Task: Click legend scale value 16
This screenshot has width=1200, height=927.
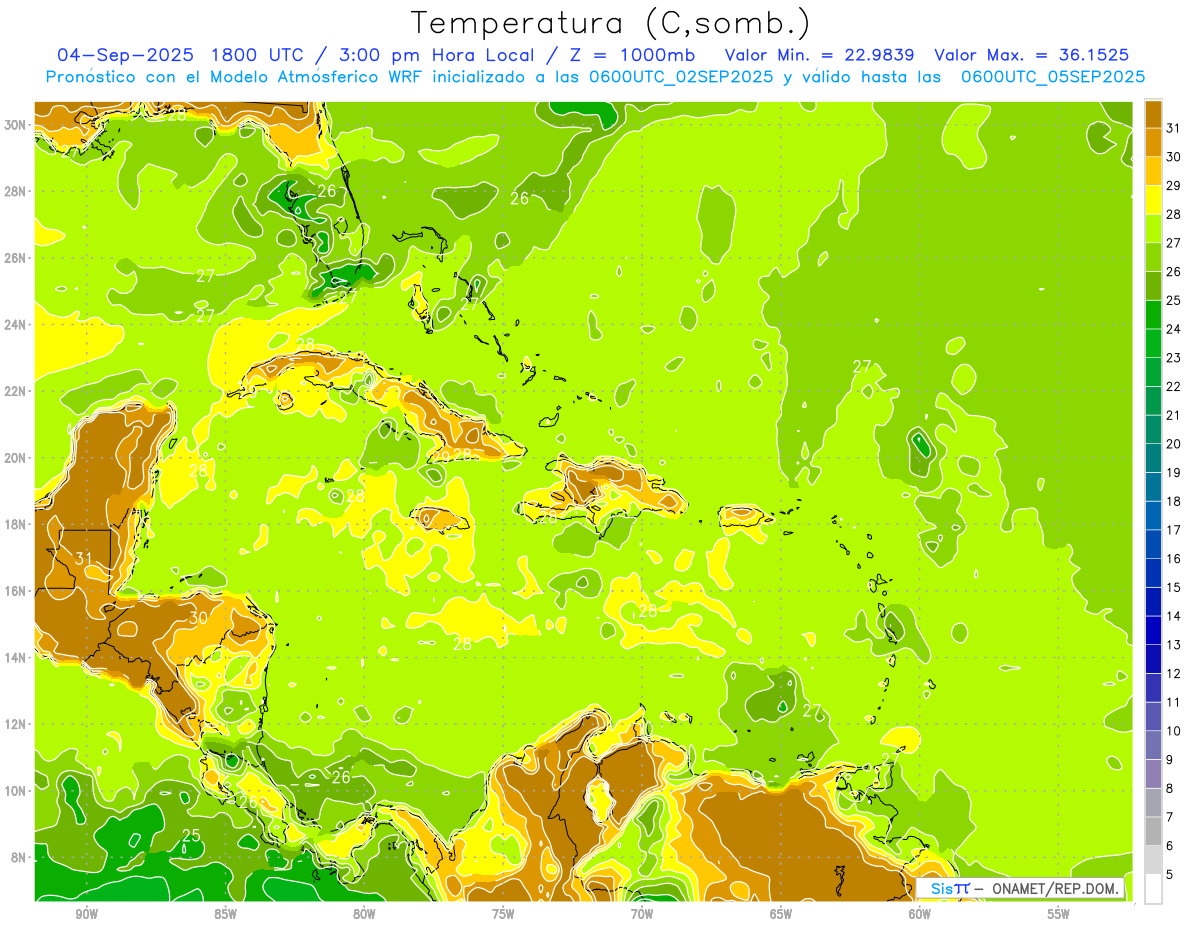Action: 1174,559
